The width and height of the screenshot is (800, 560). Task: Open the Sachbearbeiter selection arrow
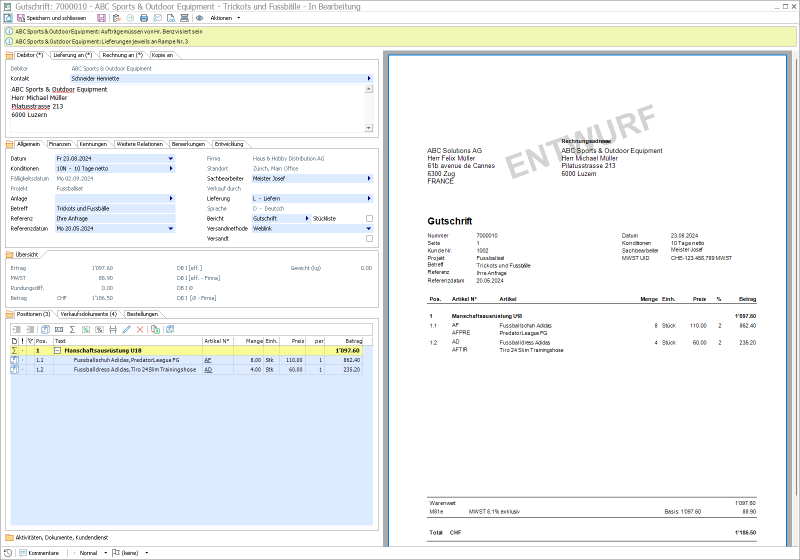(x=369, y=179)
